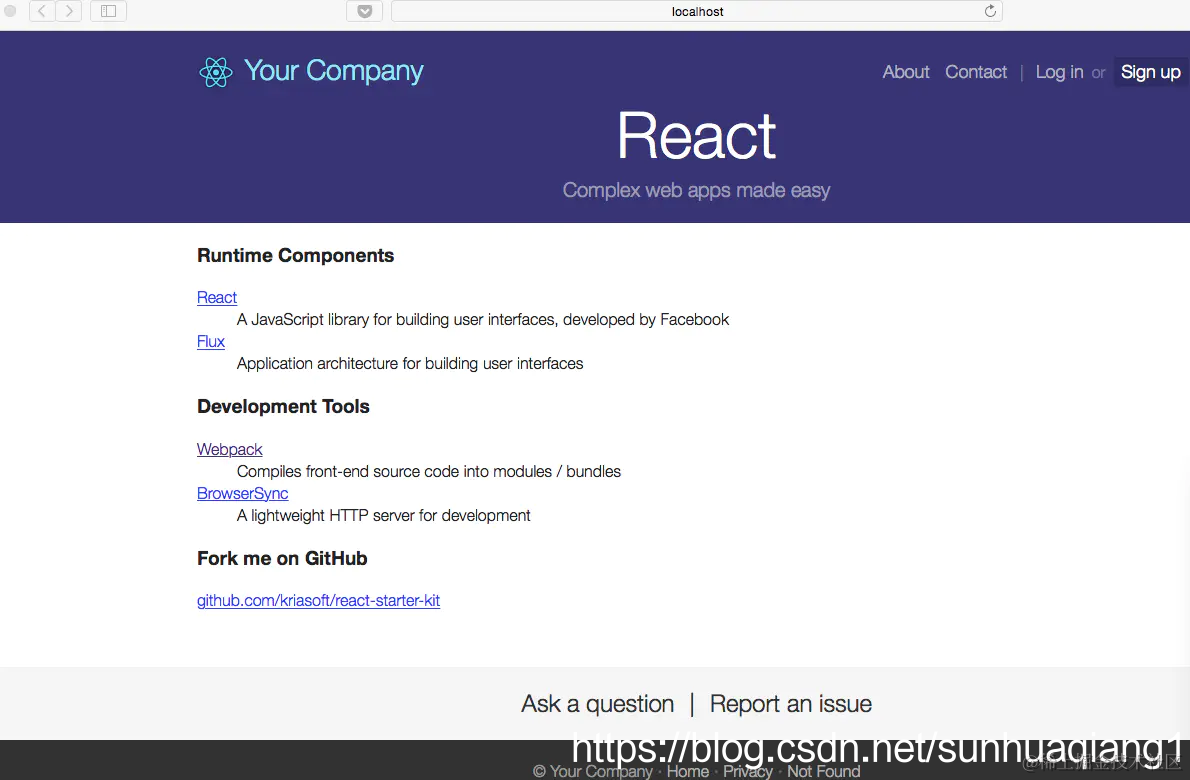Click the Development Tools heading
Image resolution: width=1190 pixels, height=780 pixels.
283,407
